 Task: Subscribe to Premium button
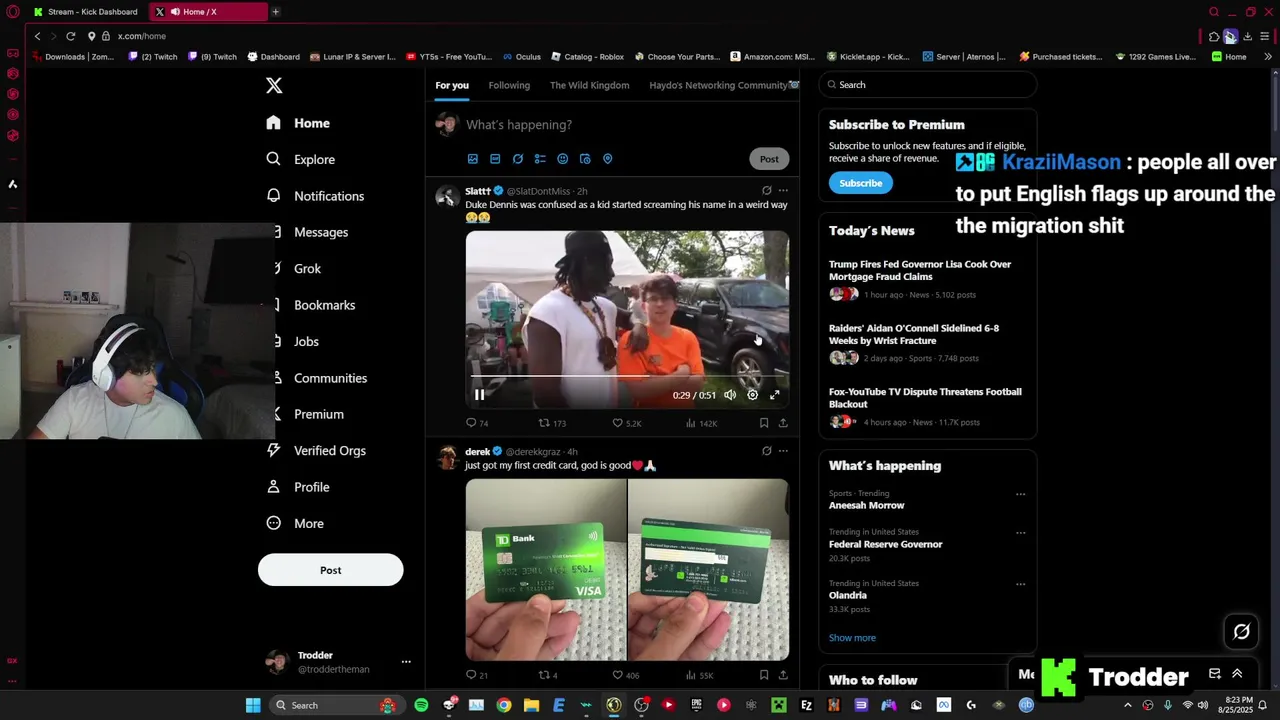861,183
